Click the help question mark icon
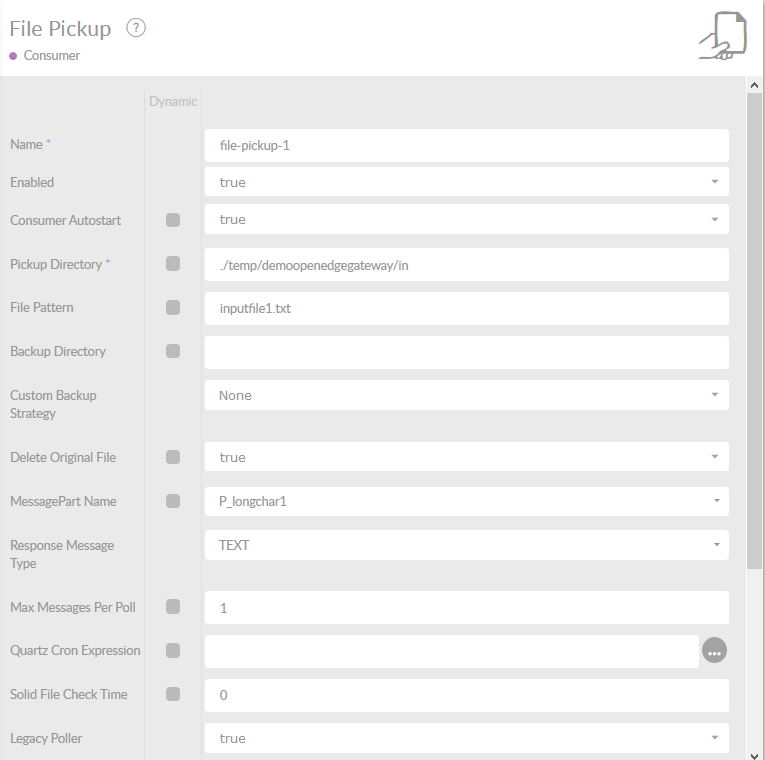Image resolution: width=765 pixels, height=760 pixels. click(136, 28)
